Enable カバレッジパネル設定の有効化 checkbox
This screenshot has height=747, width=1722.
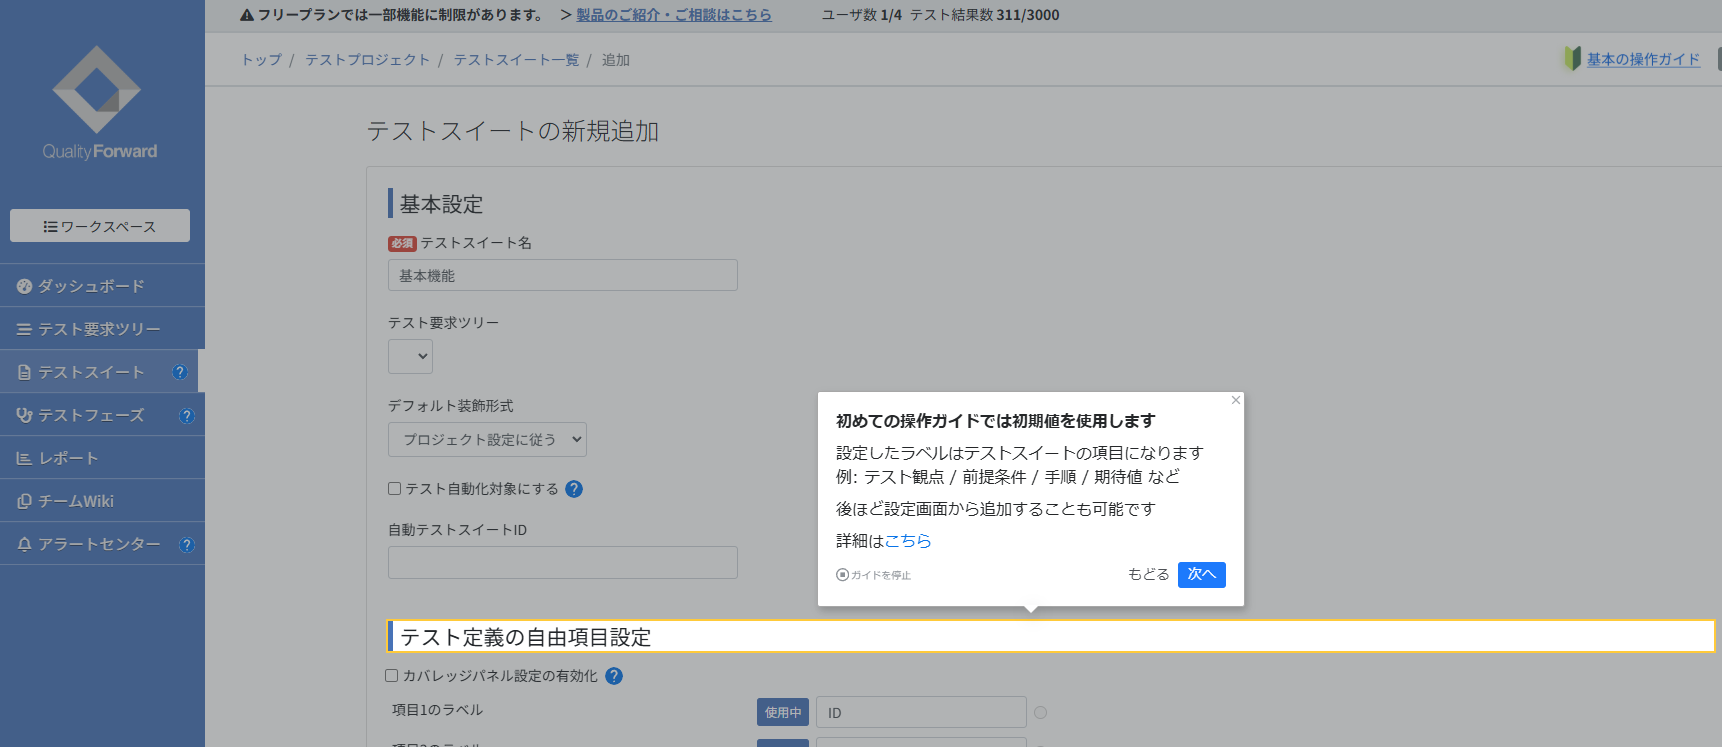tap(392, 676)
